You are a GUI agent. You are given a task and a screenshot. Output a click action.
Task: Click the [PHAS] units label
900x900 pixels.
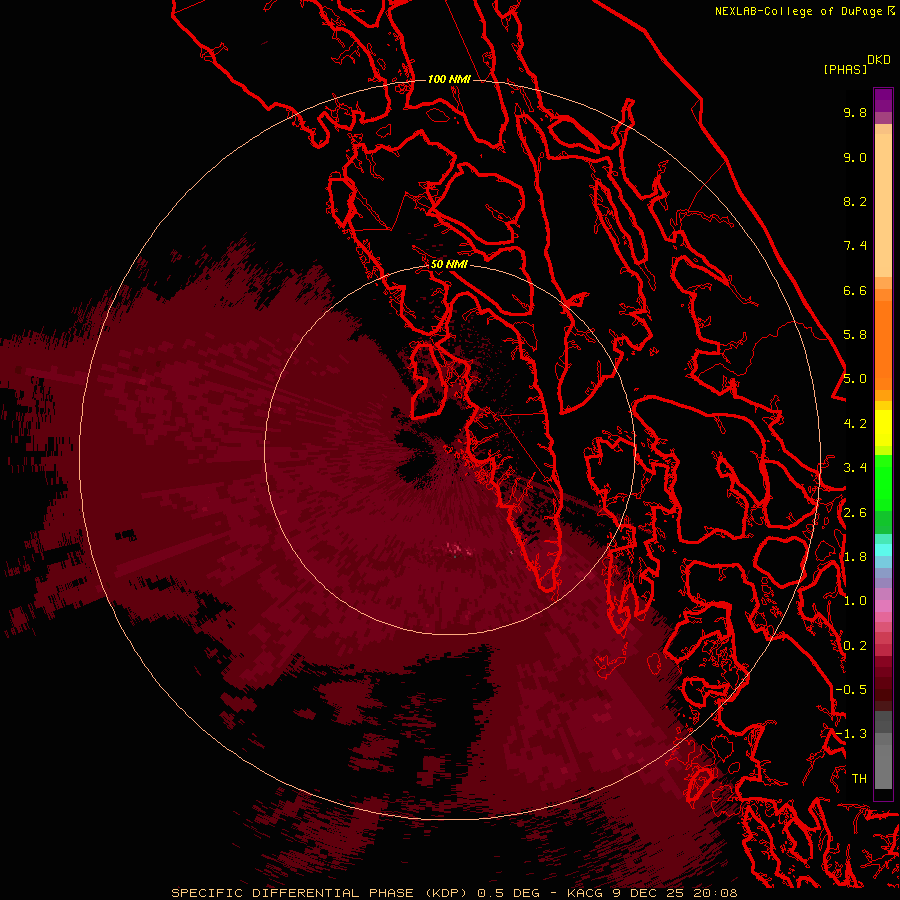(845, 69)
